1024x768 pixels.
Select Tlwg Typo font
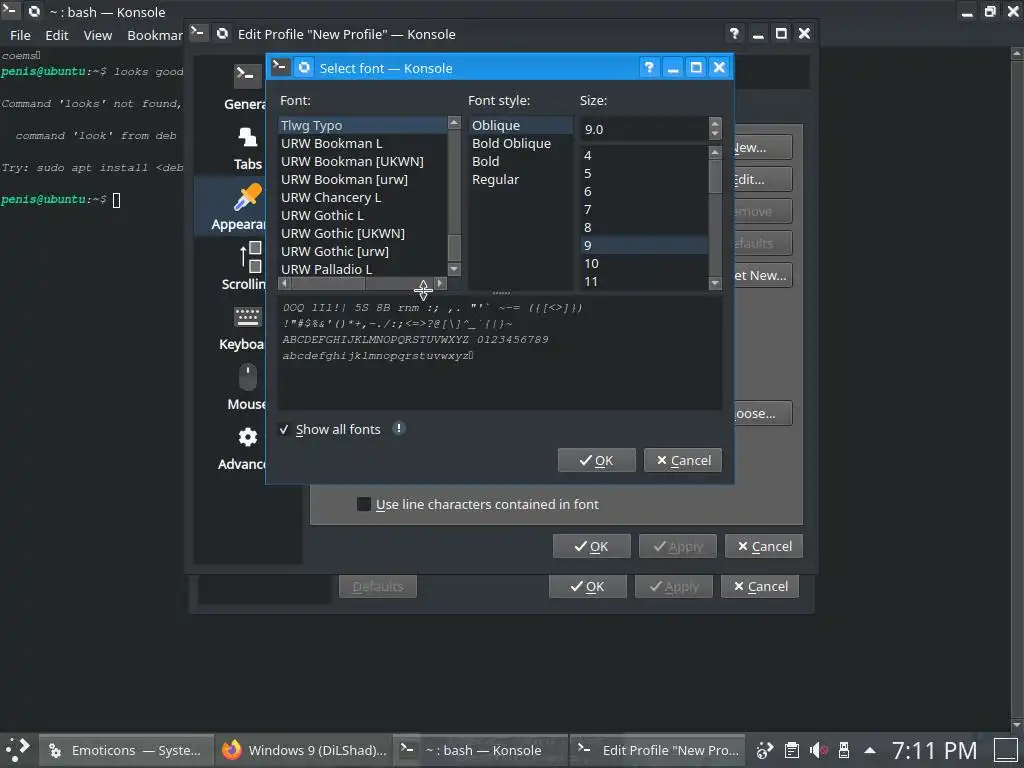coord(363,125)
